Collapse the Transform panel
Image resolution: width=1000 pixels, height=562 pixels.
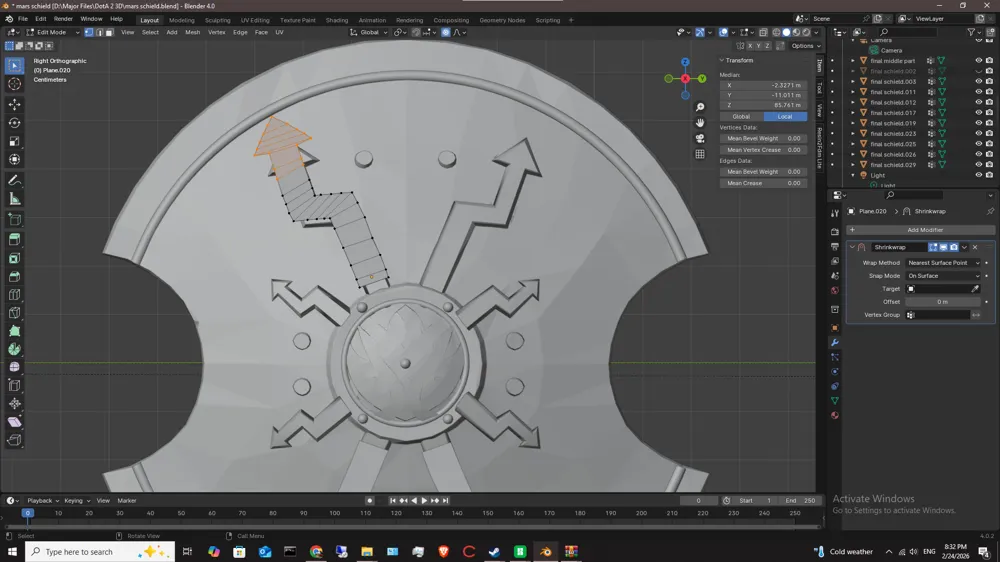pos(722,60)
